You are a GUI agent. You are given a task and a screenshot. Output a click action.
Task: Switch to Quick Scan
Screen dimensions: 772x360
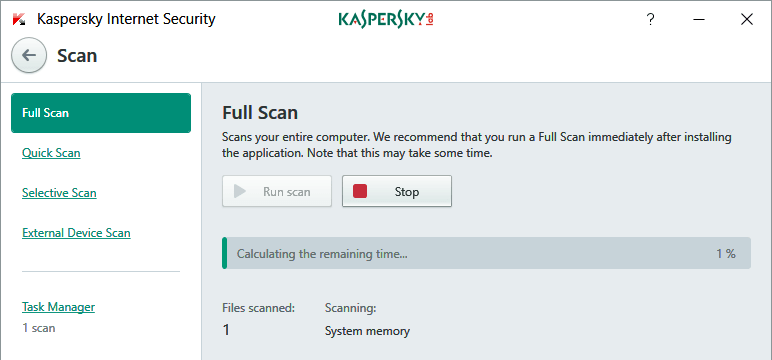point(51,153)
